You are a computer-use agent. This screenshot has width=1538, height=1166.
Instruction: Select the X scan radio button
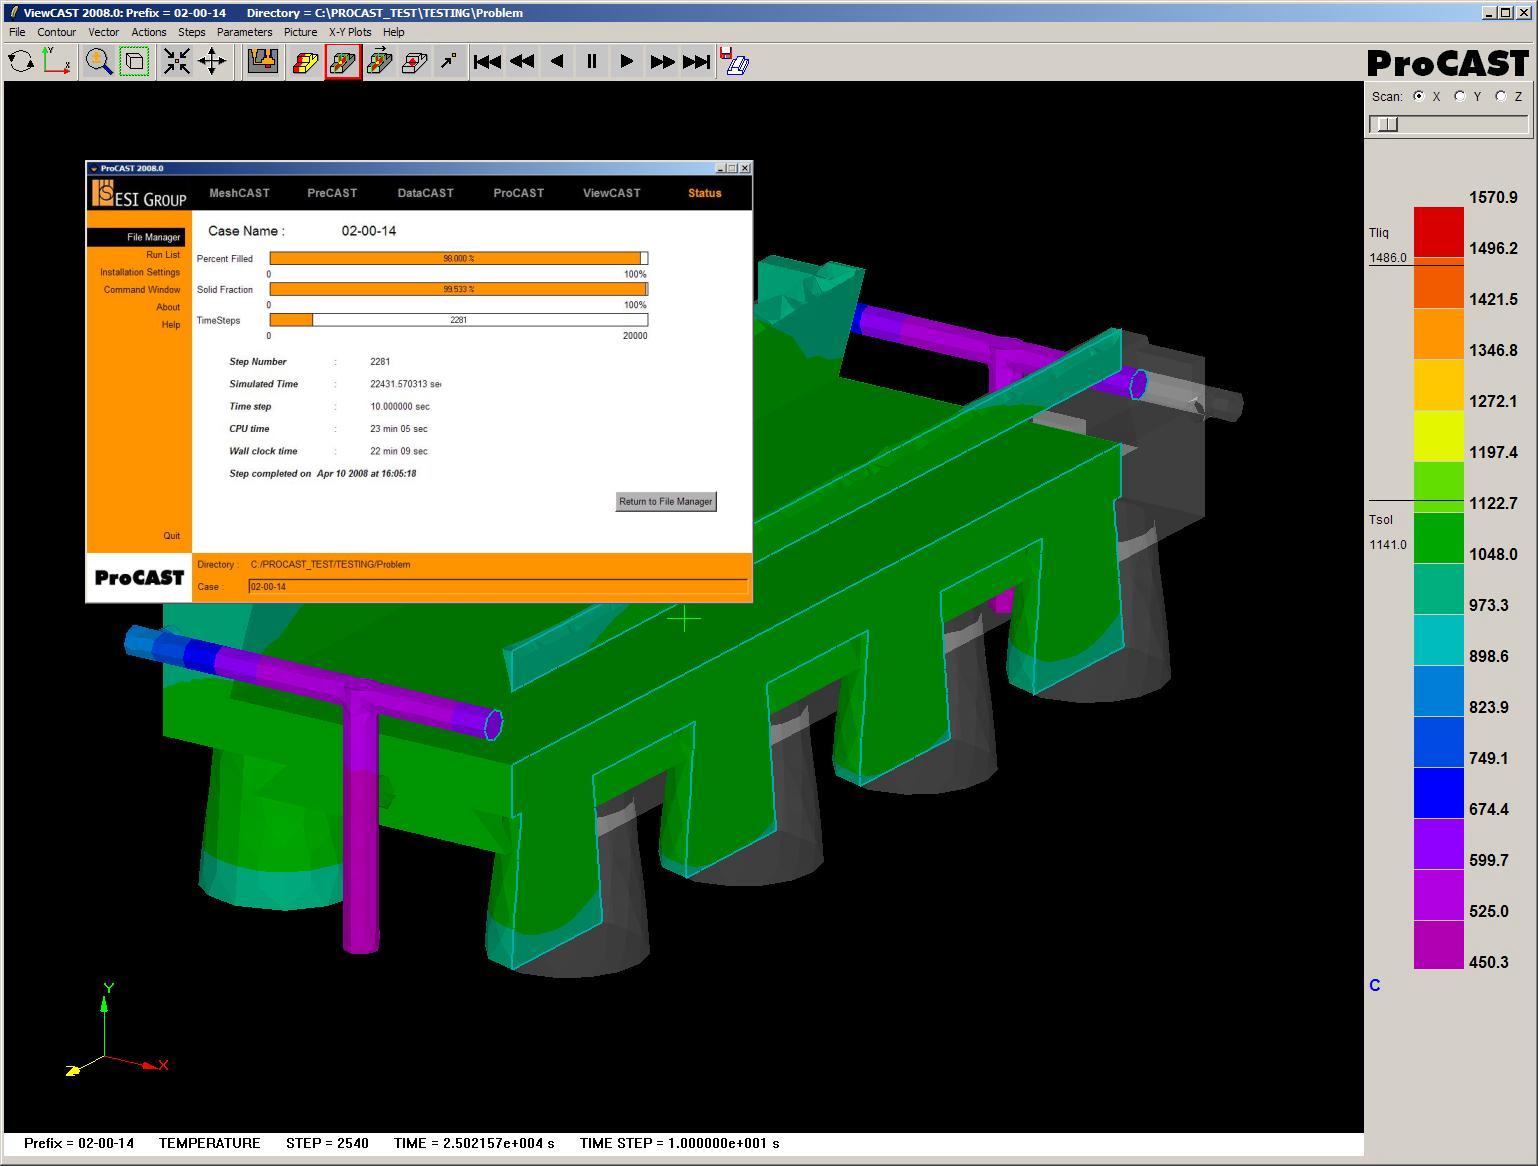[x=1418, y=97]
